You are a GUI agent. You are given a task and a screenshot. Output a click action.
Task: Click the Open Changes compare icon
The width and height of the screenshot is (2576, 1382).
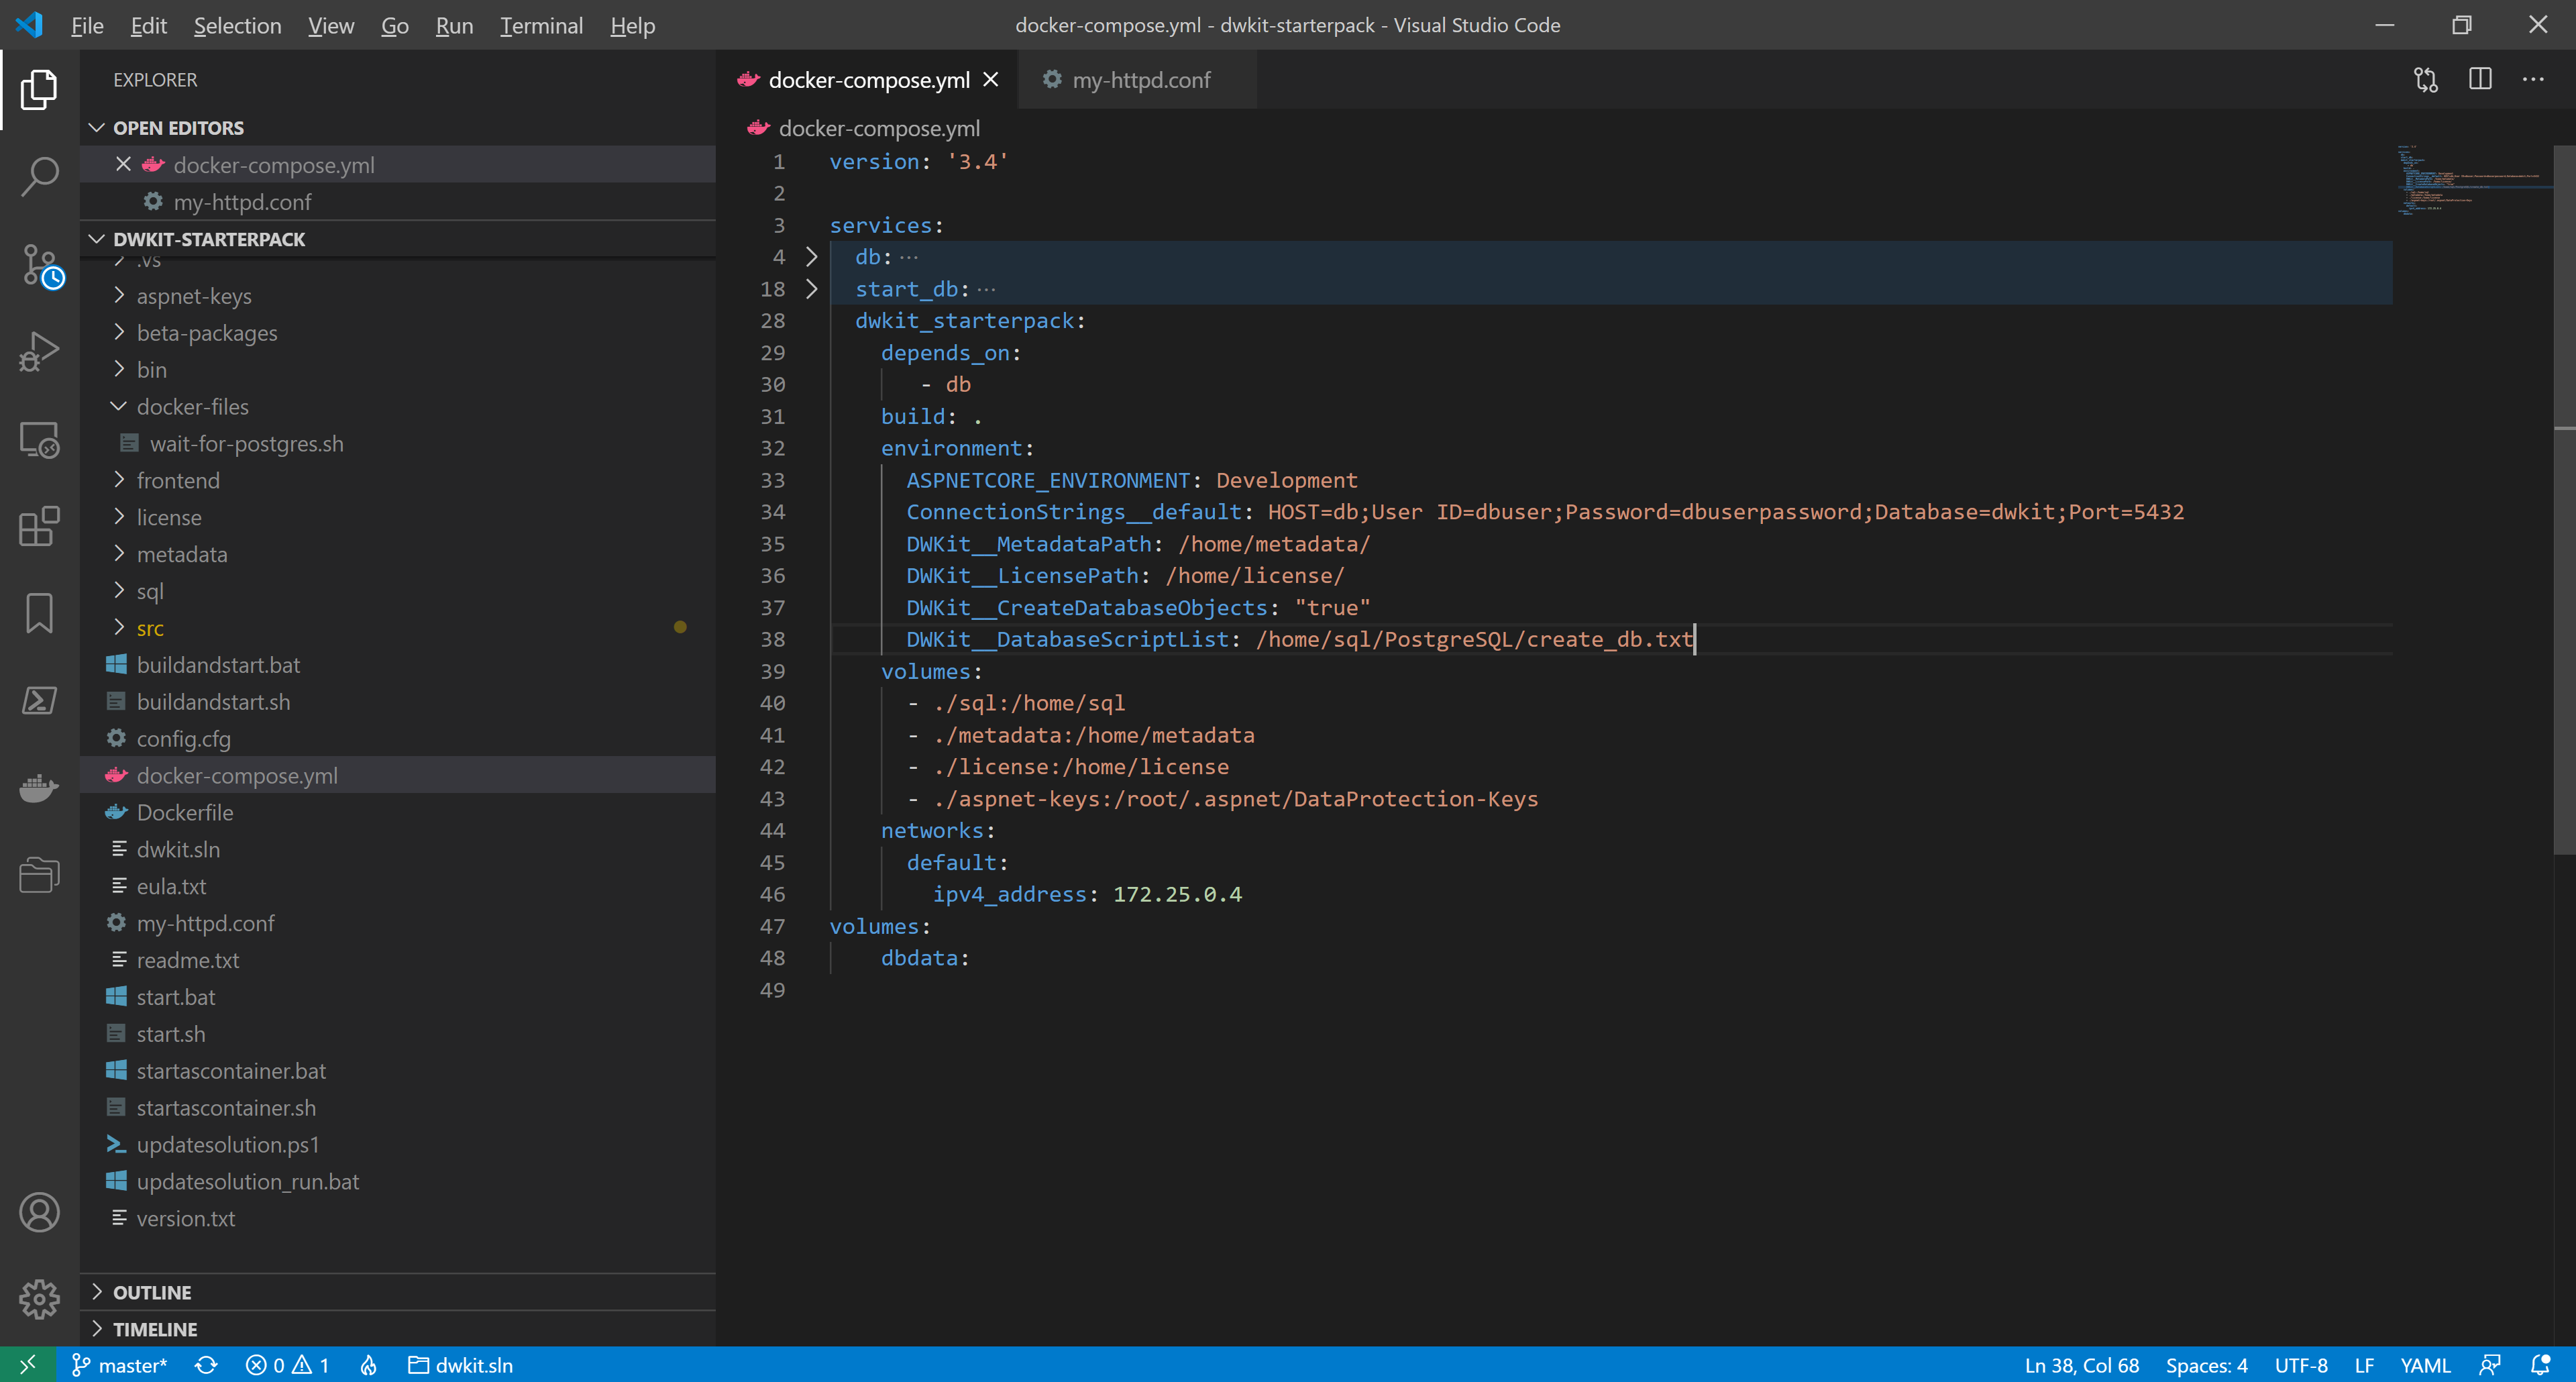(x=2426, y=79)
